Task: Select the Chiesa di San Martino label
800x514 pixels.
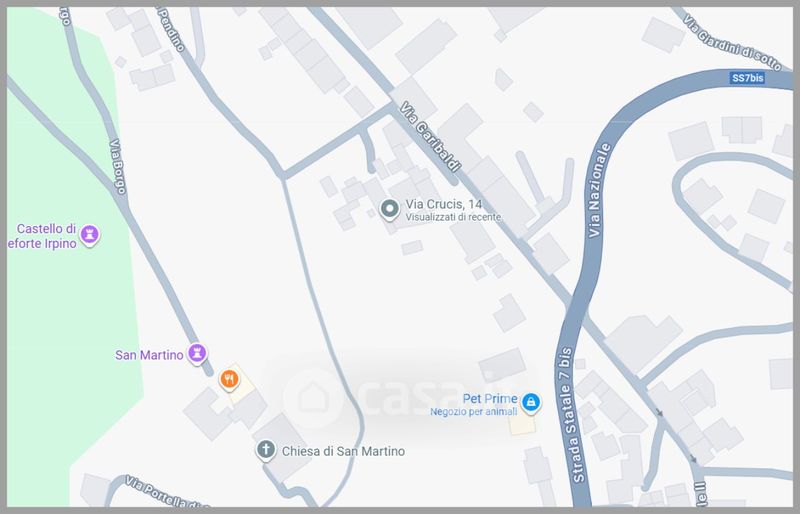Action: [x=343, y=451]
